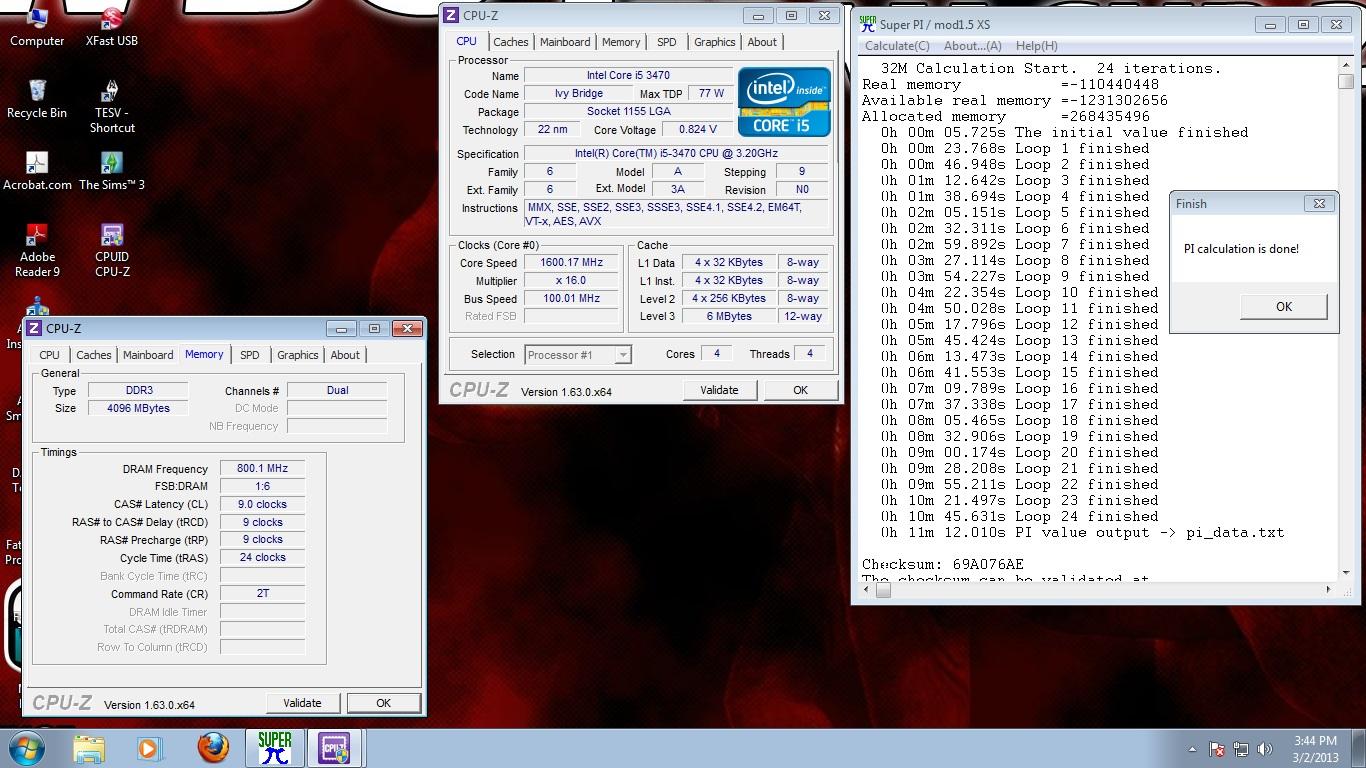This screenshot has width=1366, height=768.
Task: Click the Command Rate 2T value
Action: (x=262, y=593)
